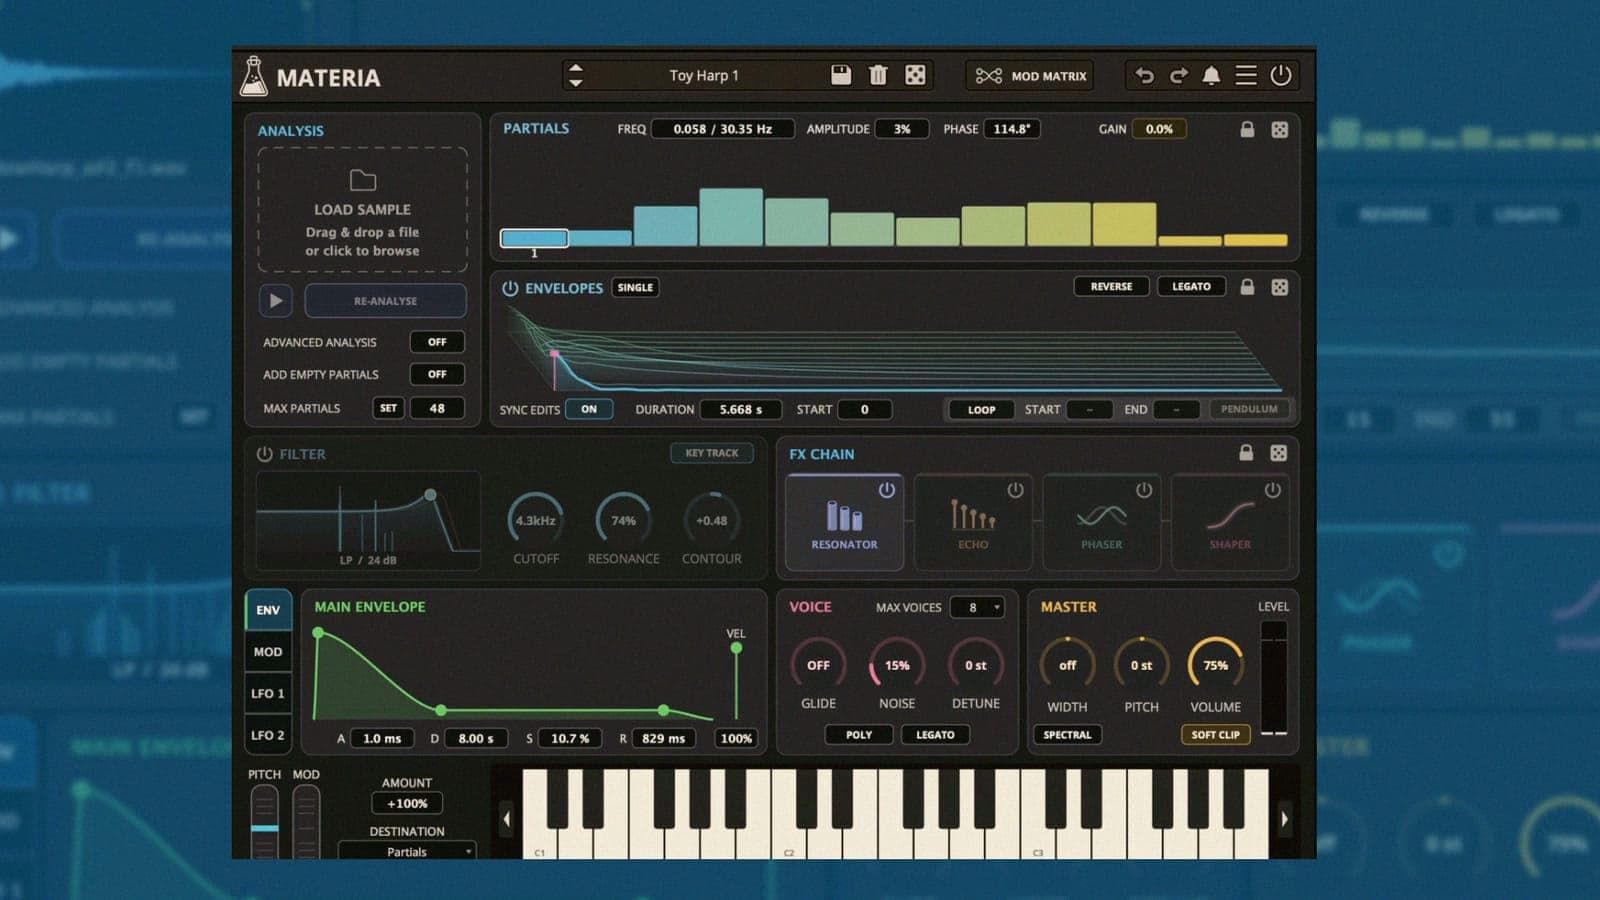Enable the Reverse envelopes button
Viewport: 1600px width, 900px height.
click(x=1111, y=286)
